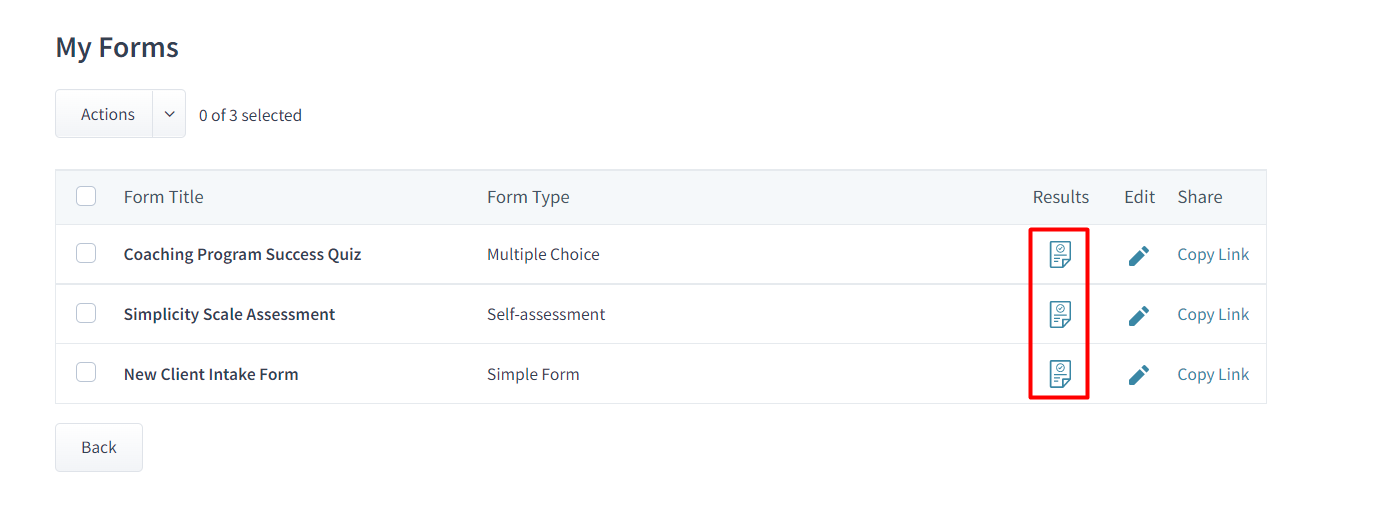Check the New Client Intake Form checkbox
Screen dimensions: 1379x511
click(86, 373)
